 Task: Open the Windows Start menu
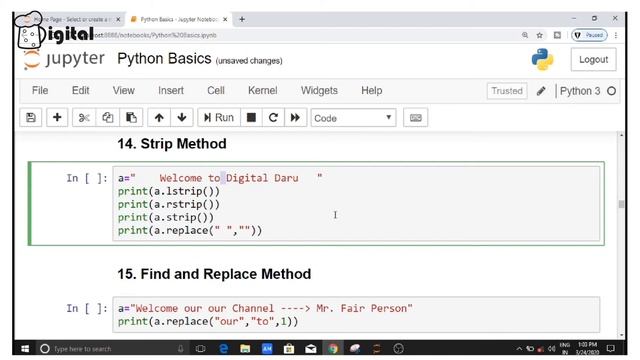coord(25,349)
